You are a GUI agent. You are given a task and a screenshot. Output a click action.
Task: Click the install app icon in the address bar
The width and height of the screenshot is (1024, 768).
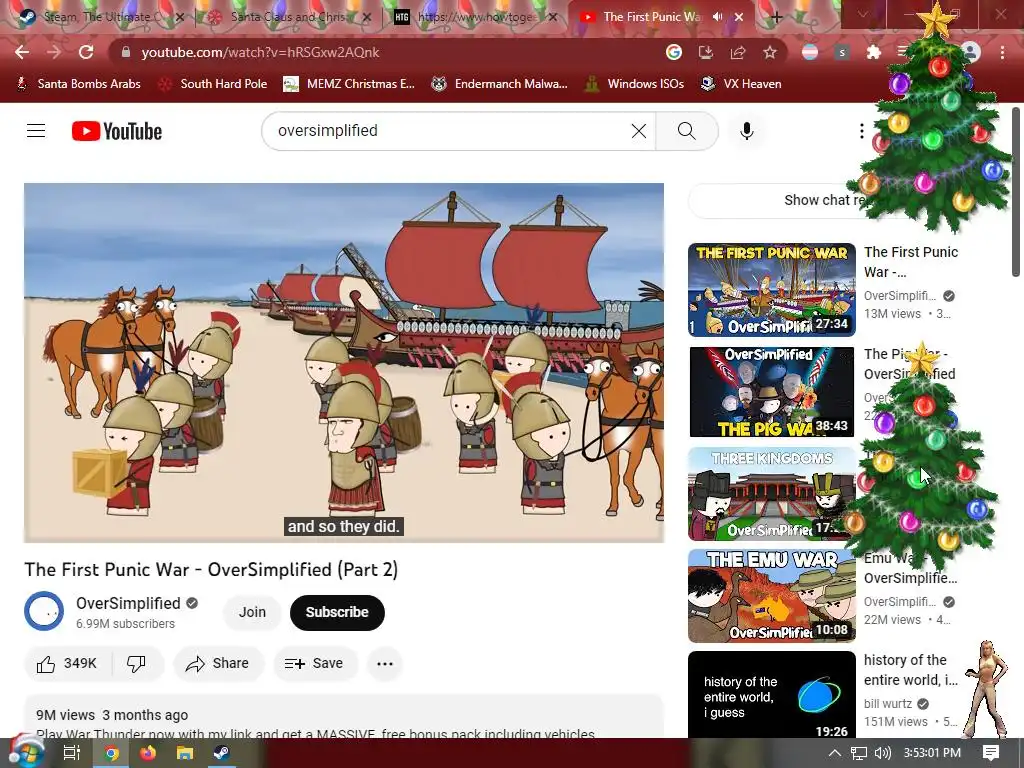pos(706,52)
